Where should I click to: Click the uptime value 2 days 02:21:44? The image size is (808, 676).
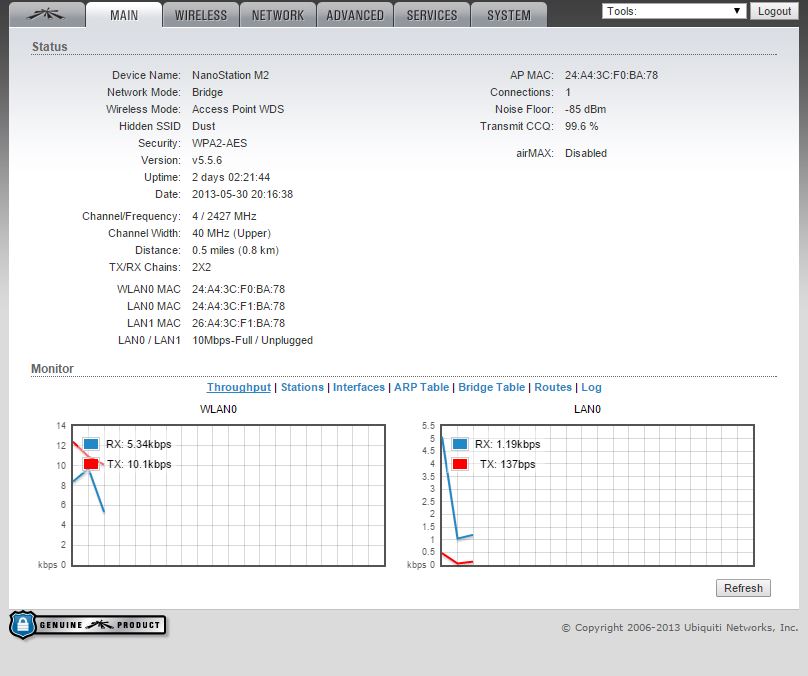pos(231,177)
